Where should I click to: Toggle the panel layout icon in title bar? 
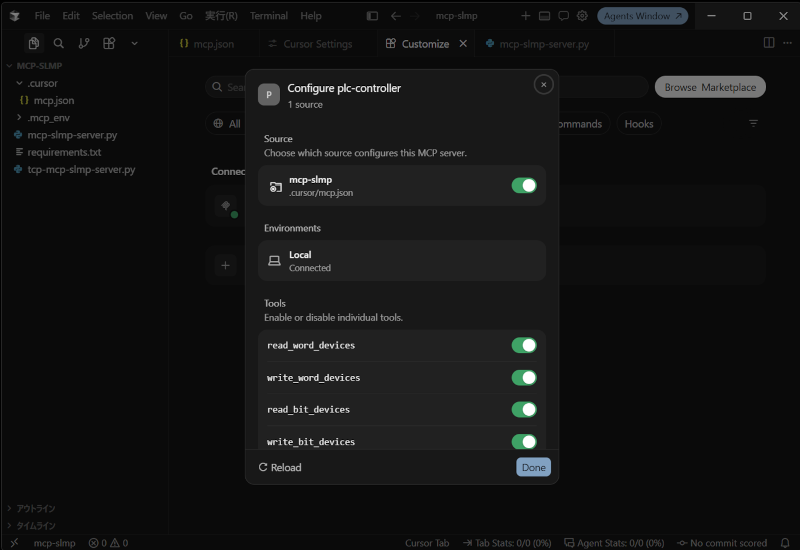tap(544, 16)
